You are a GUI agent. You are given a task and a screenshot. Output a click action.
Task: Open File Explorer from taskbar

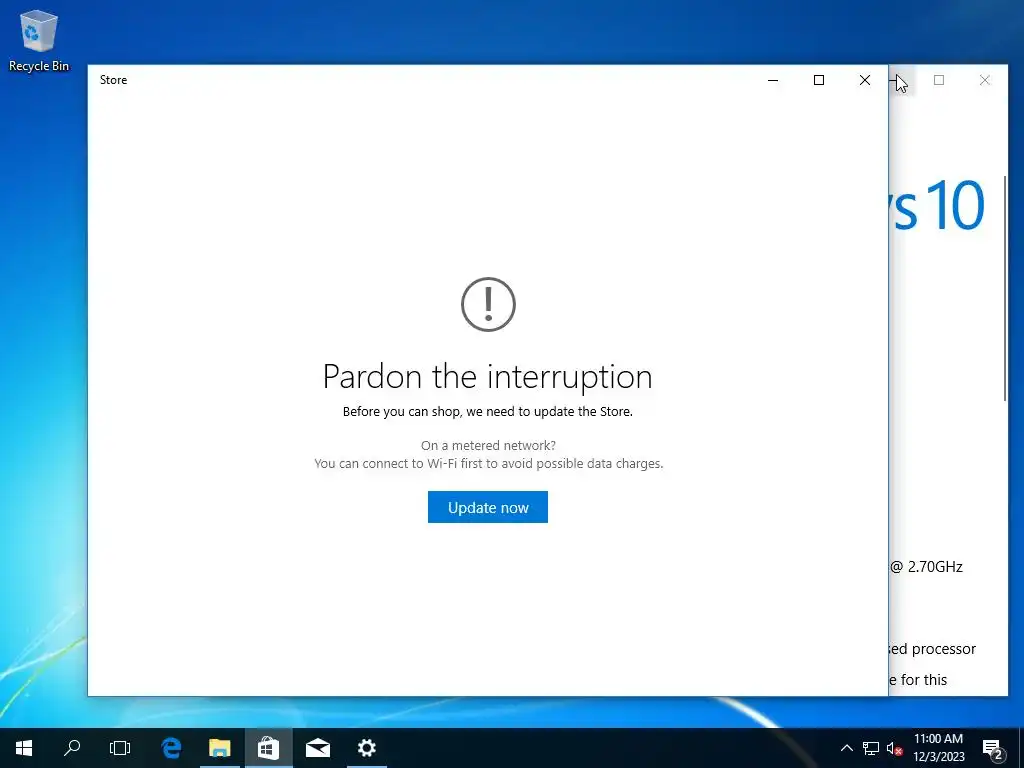(x=219, y=748)
